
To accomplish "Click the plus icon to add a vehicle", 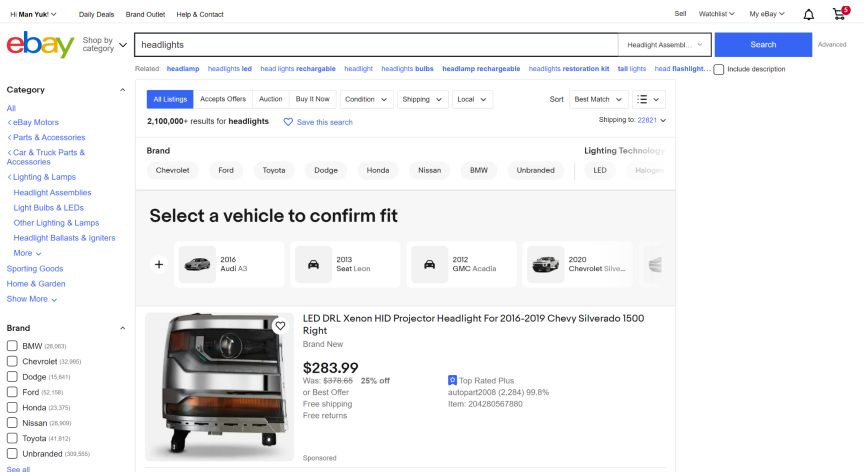I will 158,265.
